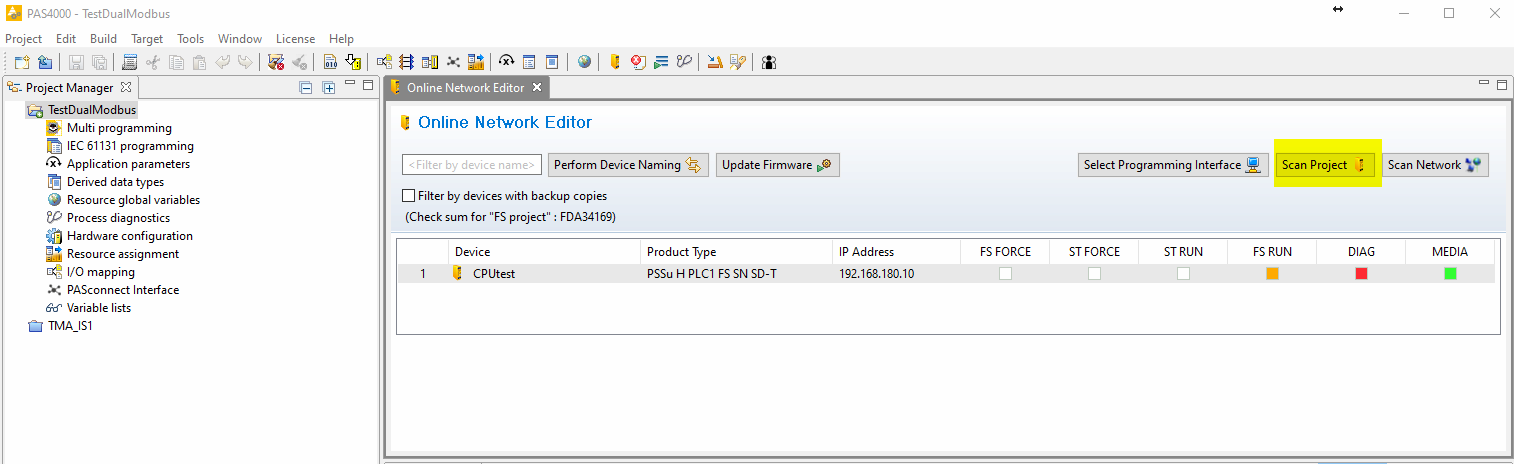This screenshot has width=1514, height=464.
Task: Click the Scan Network button
Action: tap(1435, 165)
